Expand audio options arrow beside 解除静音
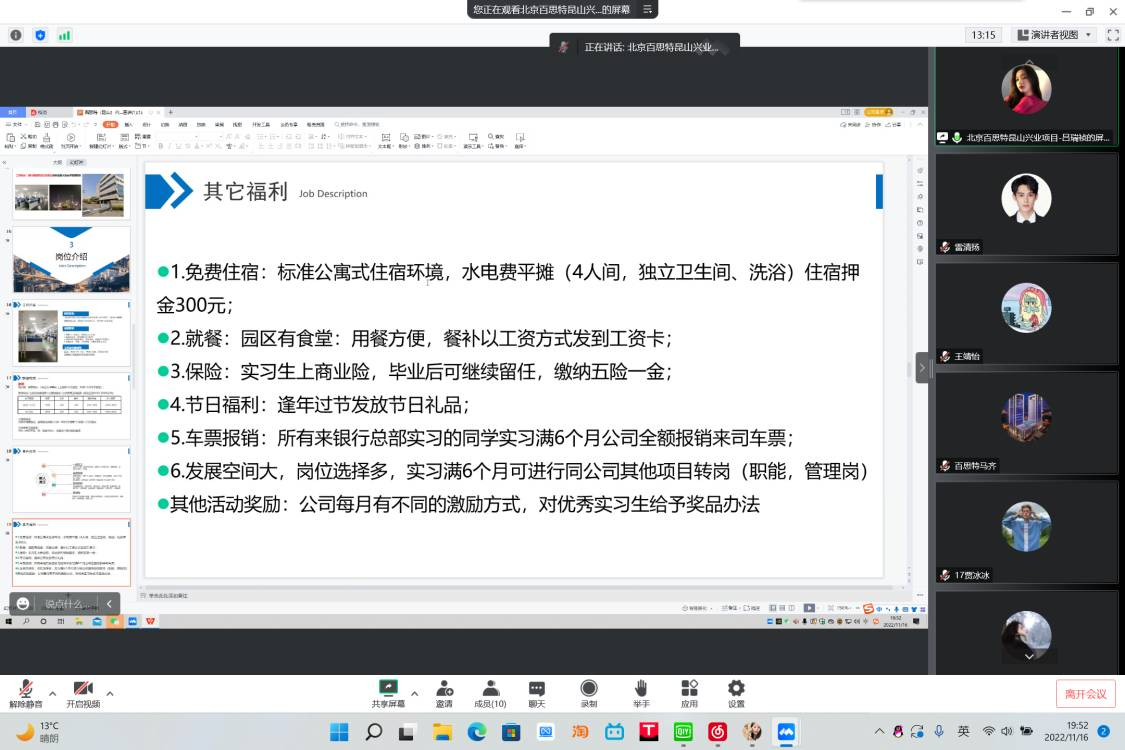 52,693
